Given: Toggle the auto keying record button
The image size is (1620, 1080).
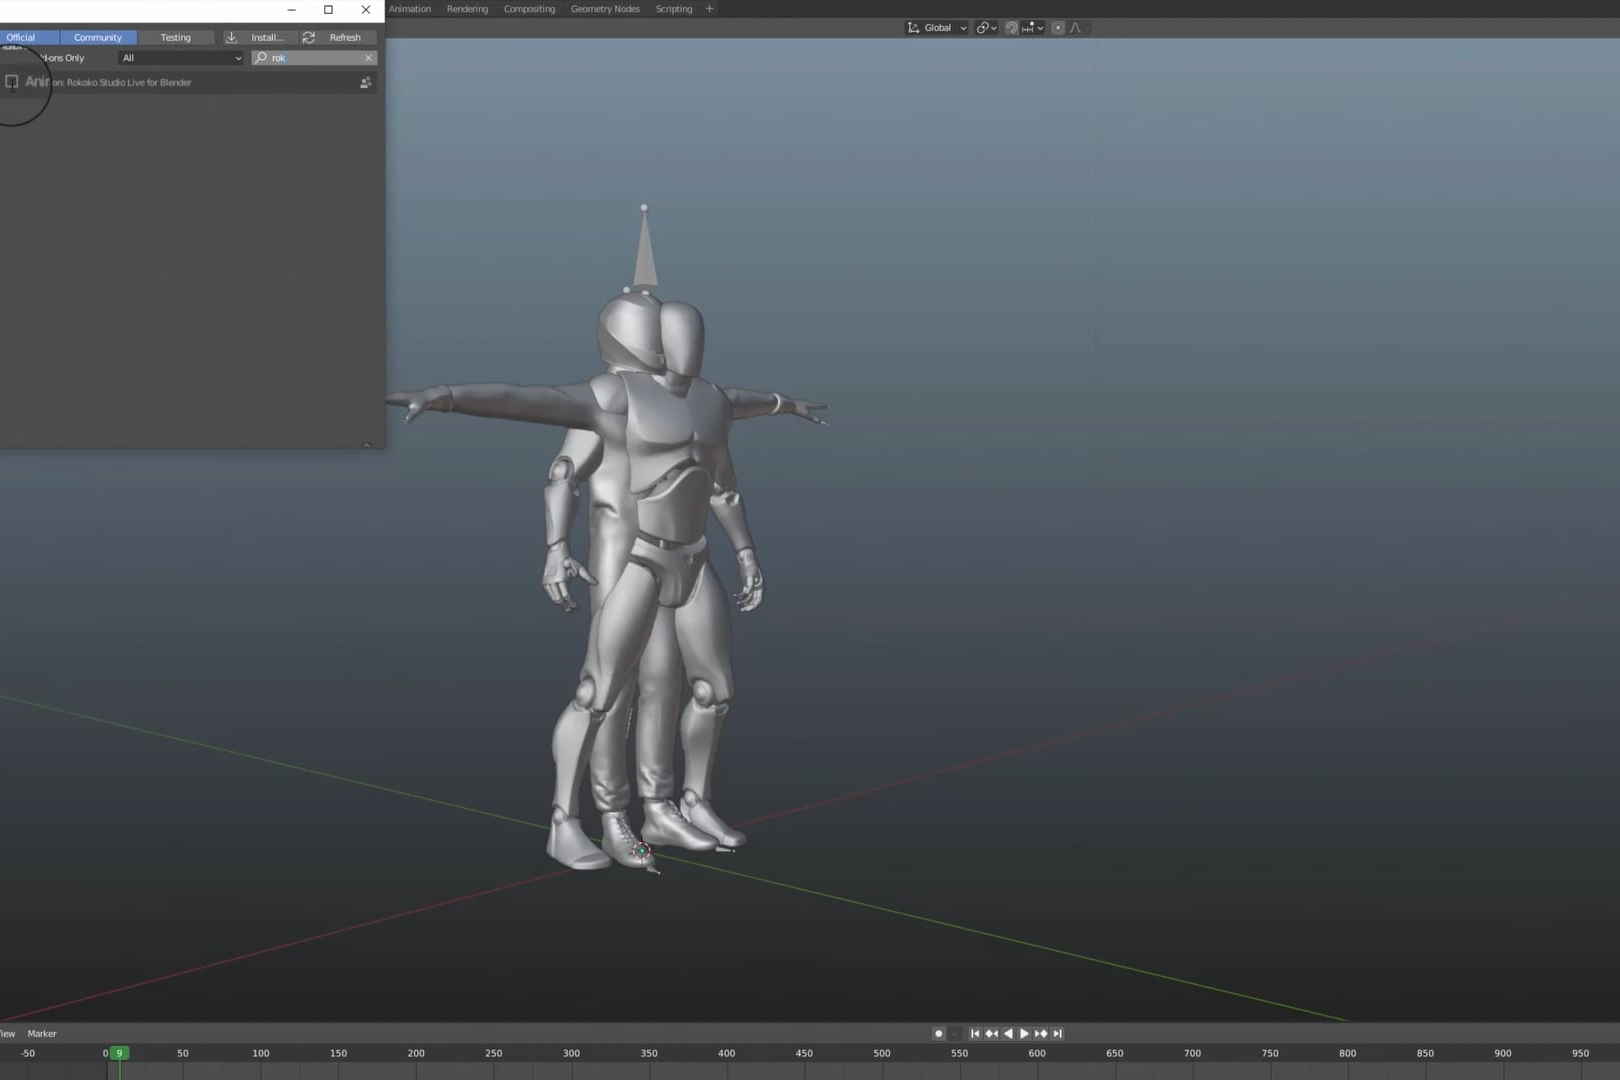Looking at the screenshot, I should 938,1033.
